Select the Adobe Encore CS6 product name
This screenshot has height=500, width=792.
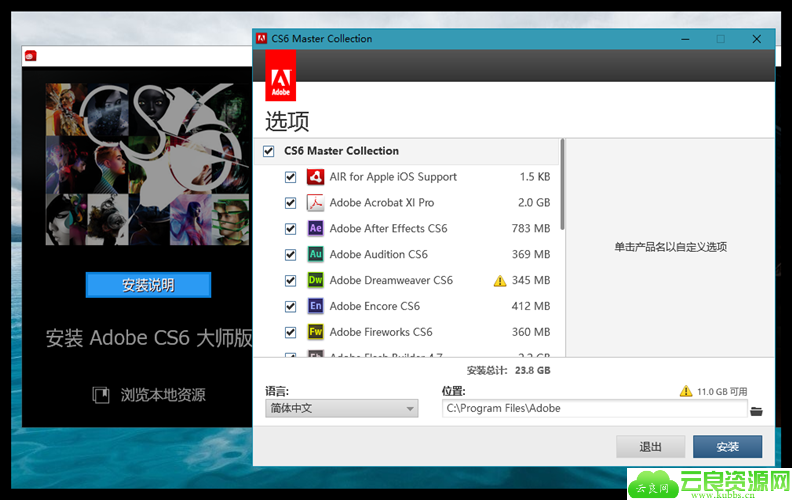point(375,306)
